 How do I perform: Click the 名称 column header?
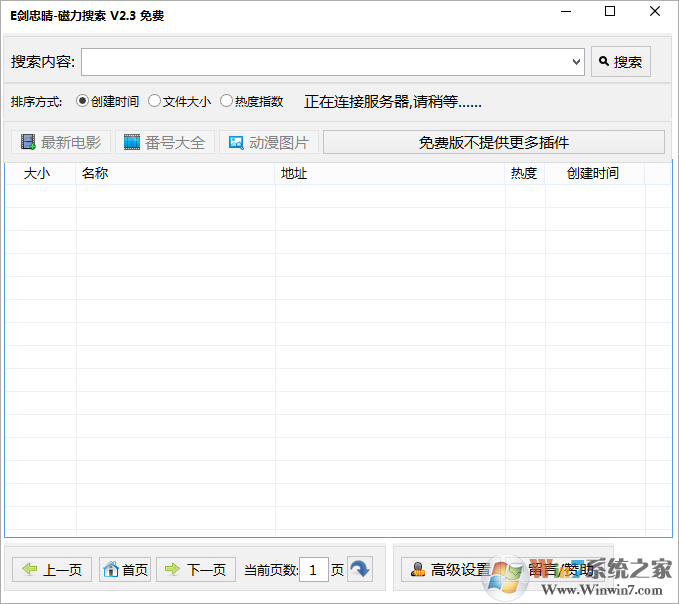pyautogui.click(x=95, y=173)
